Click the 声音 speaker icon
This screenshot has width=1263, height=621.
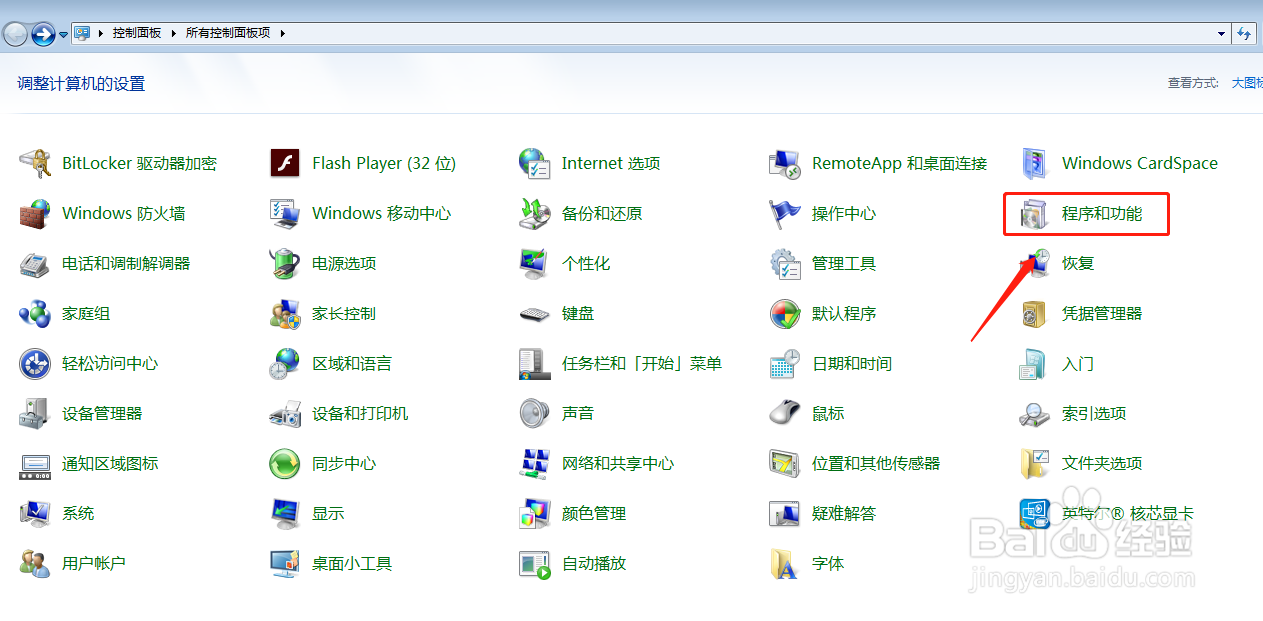tap(535, 413)
